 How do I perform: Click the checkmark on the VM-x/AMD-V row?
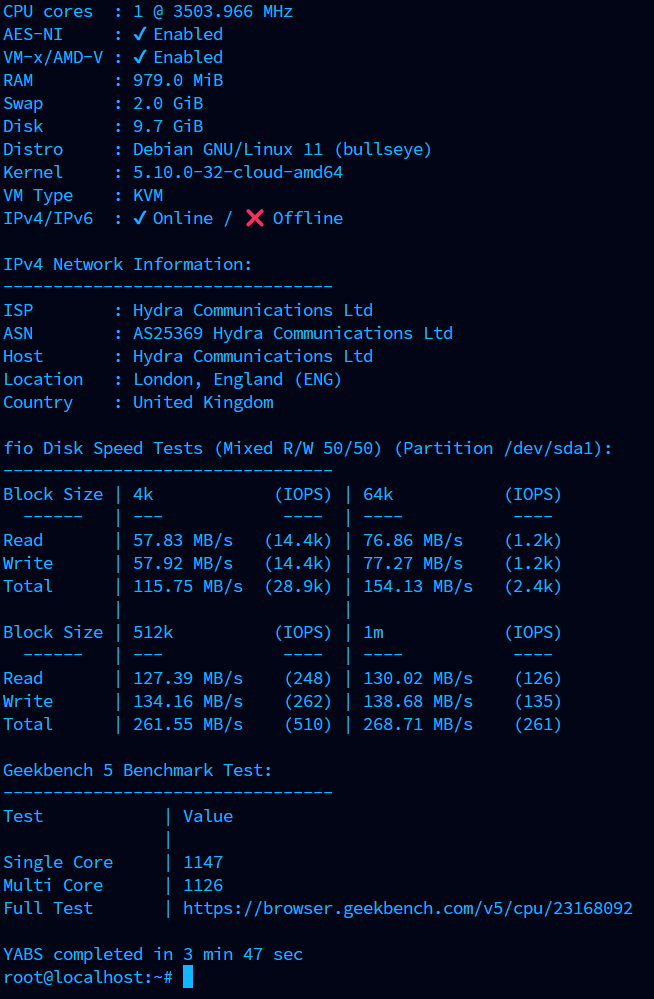click(x=140, y=57)
